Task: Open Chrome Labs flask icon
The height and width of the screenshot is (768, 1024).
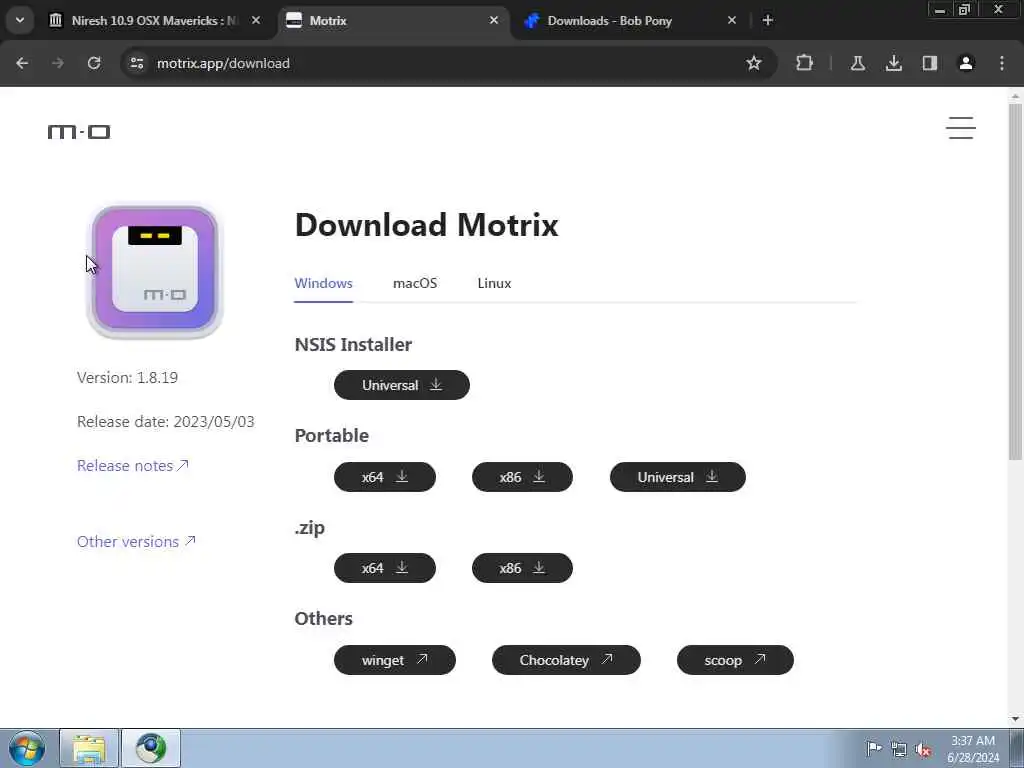Action: point(857,63)
